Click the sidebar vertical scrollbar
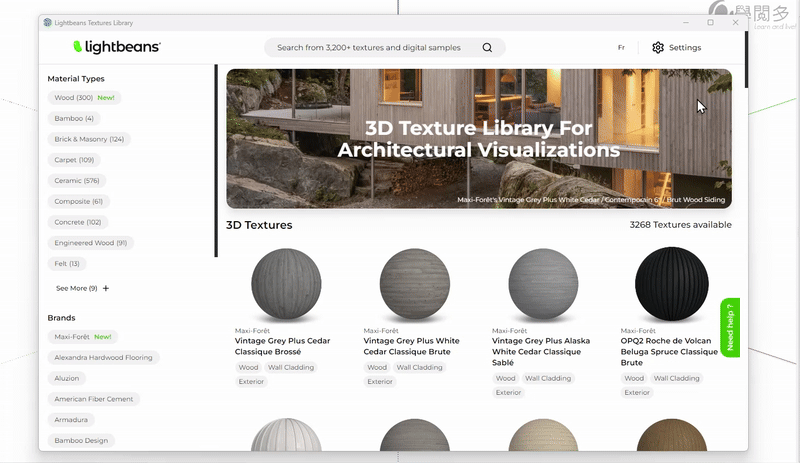The height and width of the screenshot is (463, 800). coord(216,161)
